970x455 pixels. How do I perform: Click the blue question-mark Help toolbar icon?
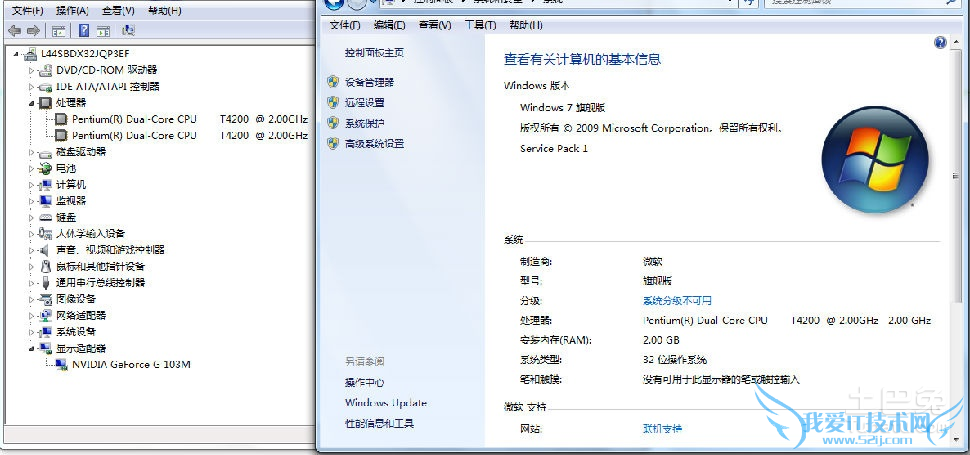point(84,30)
